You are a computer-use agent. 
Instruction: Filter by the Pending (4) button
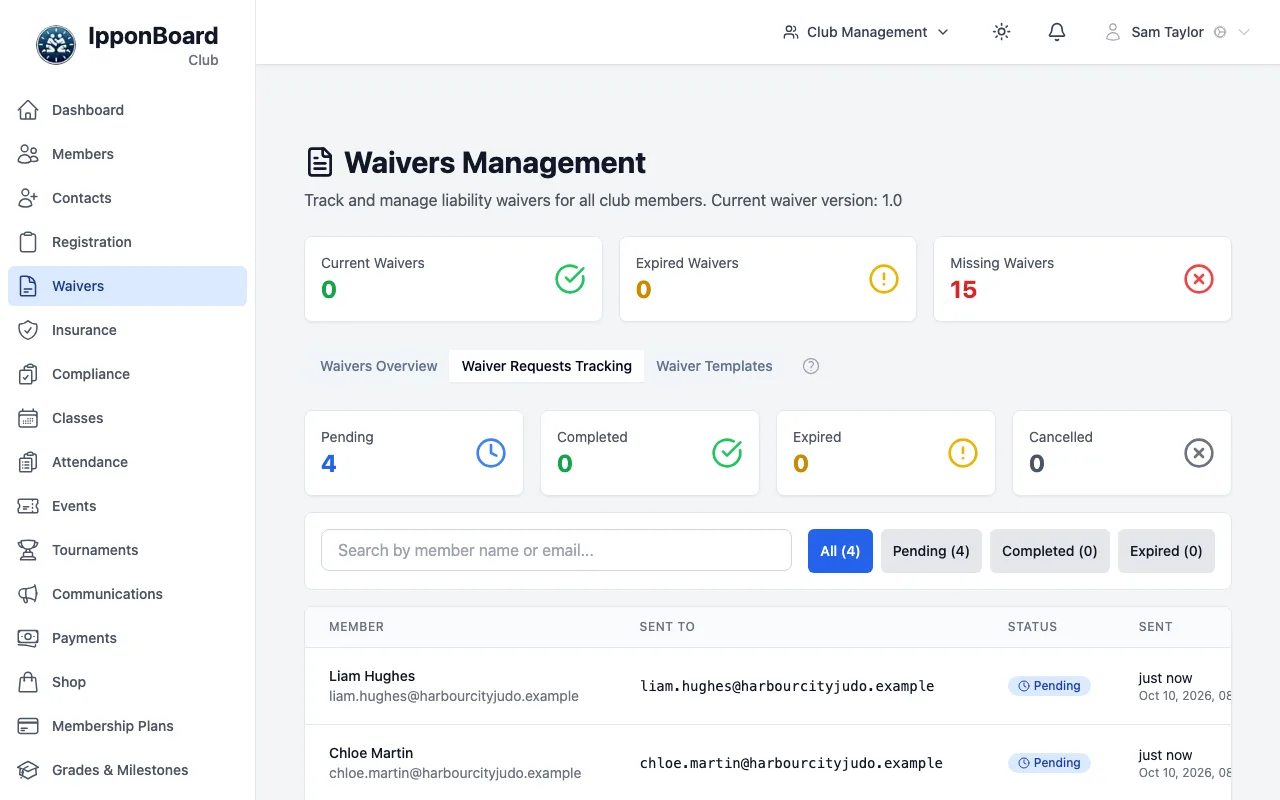click(931, 551)
